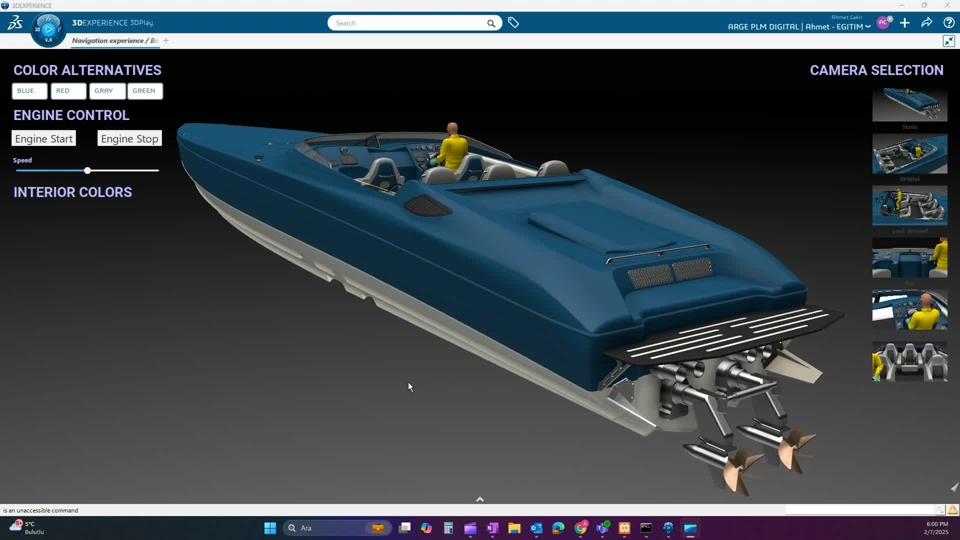Screen dimensions: 960x540
Task: Add a new tab with plus
Action: [x=166, y=41]
